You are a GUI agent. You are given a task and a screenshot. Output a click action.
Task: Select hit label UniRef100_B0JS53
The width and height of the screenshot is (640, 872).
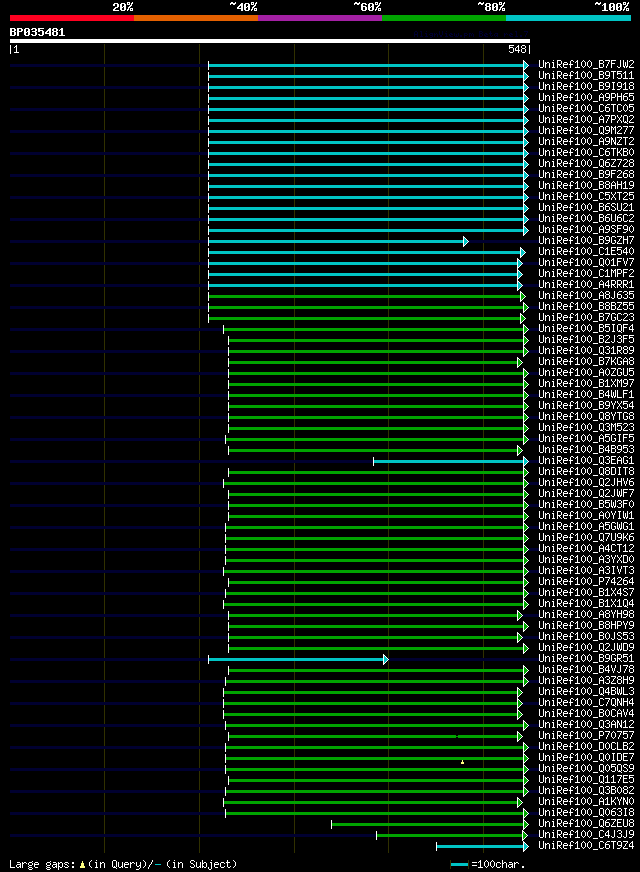tap(586, 637)
